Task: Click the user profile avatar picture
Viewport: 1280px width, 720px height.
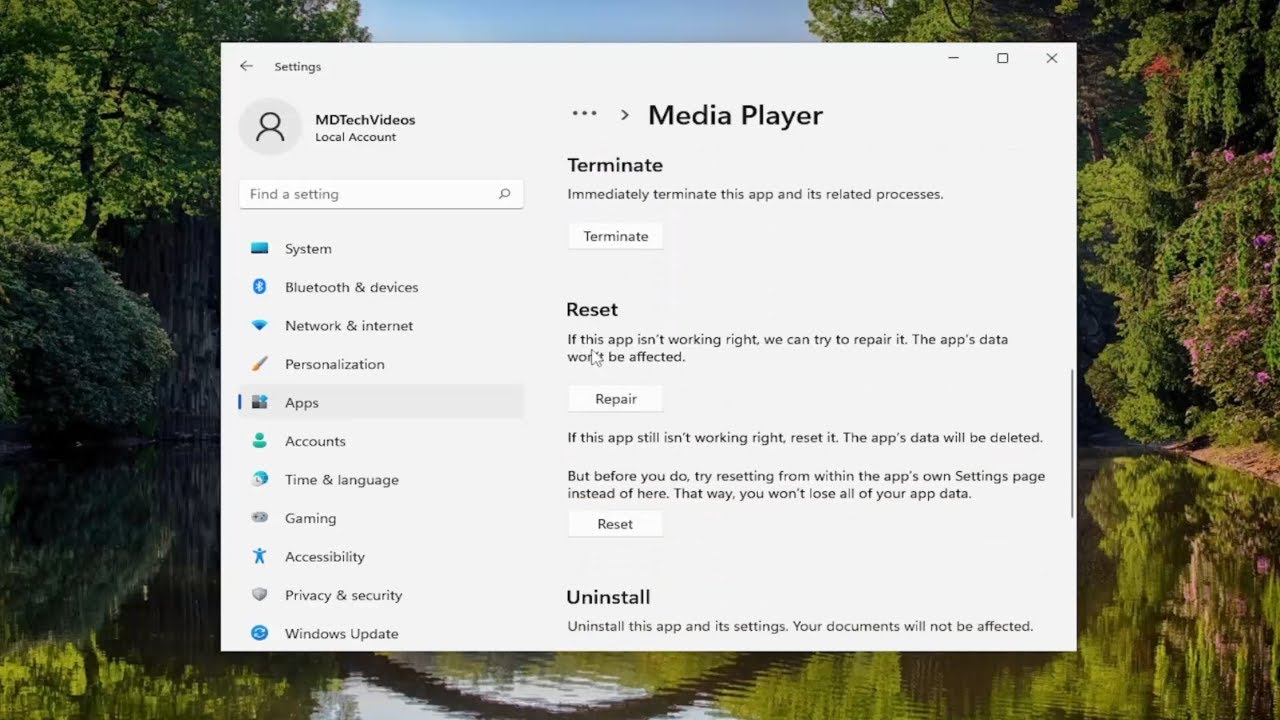Action: click(270, 126)
